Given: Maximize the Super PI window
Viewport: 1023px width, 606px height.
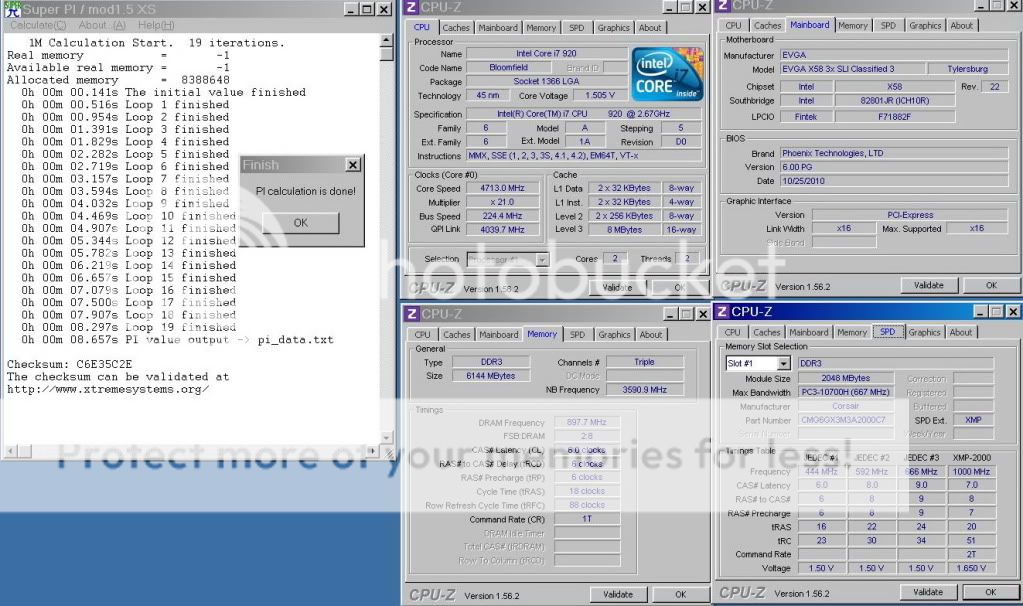Looking at the screenshot, I should (368, 8).
